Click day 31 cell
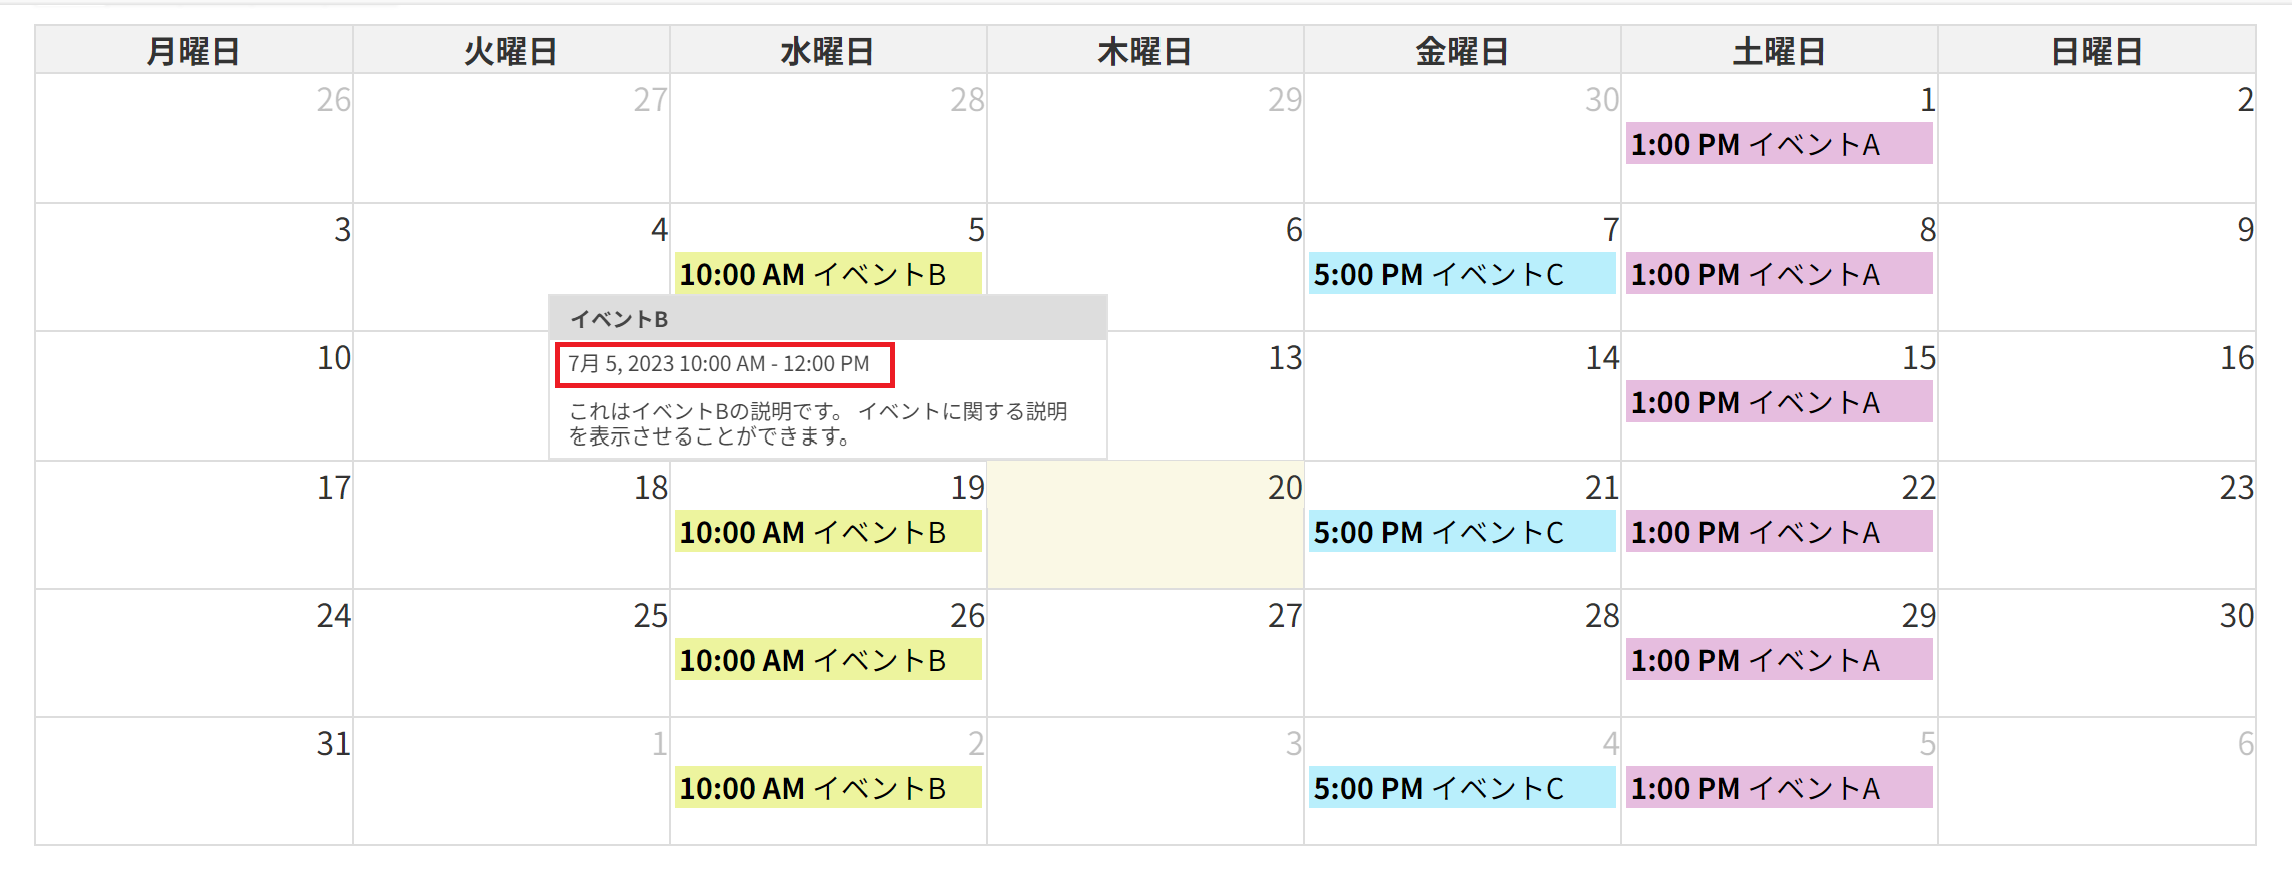The height and width of the screenshot is (878, 2292). (194, 781)
